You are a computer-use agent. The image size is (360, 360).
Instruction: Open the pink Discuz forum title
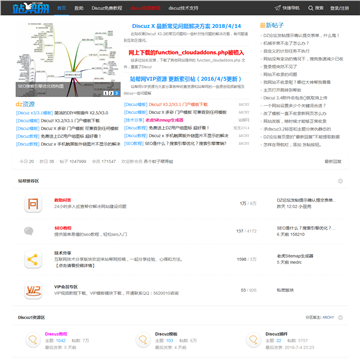click(56, 334)
